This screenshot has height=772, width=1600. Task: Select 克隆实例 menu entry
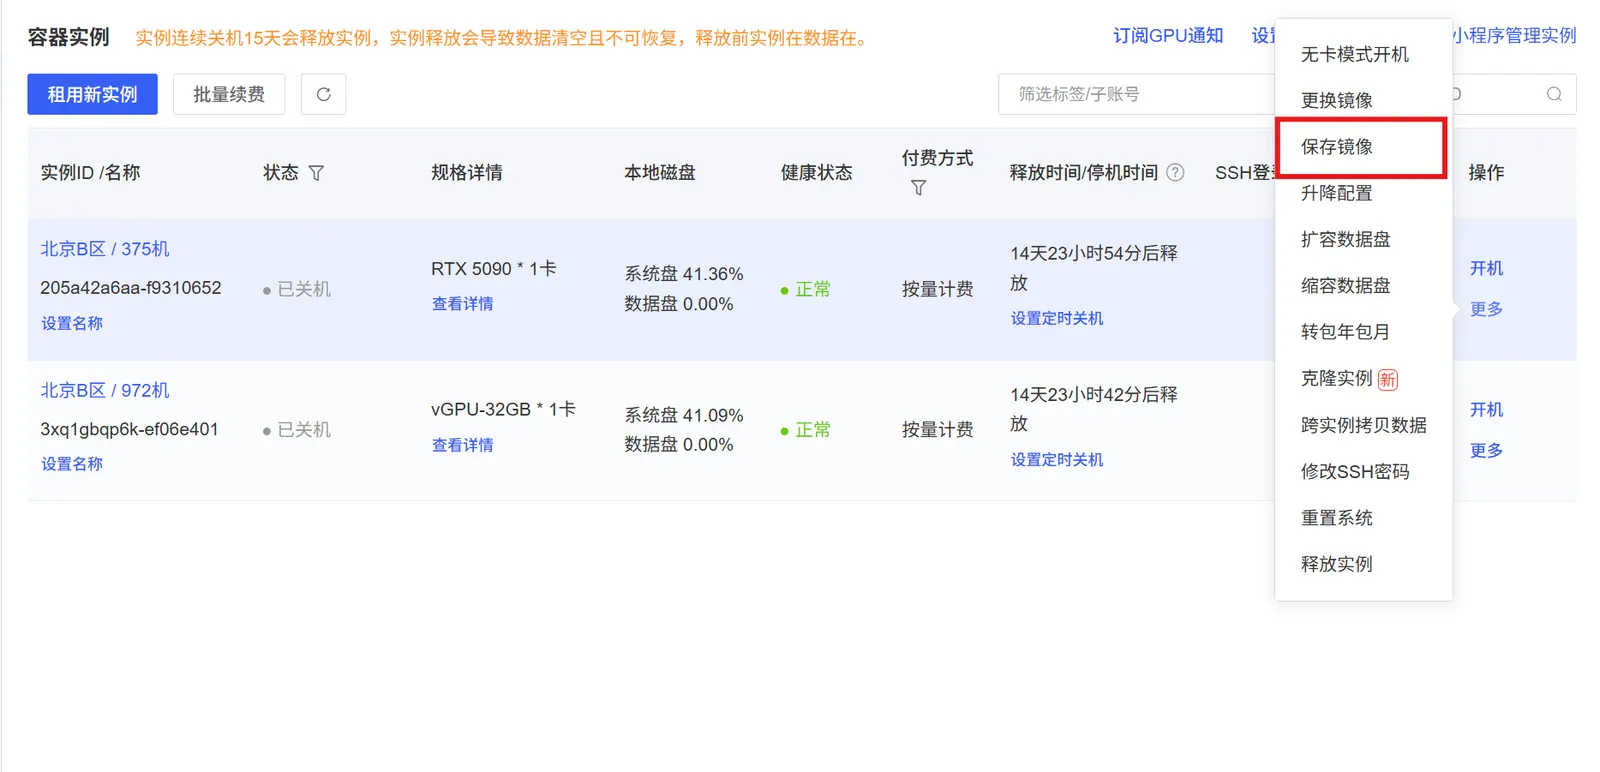[1336, 378]
